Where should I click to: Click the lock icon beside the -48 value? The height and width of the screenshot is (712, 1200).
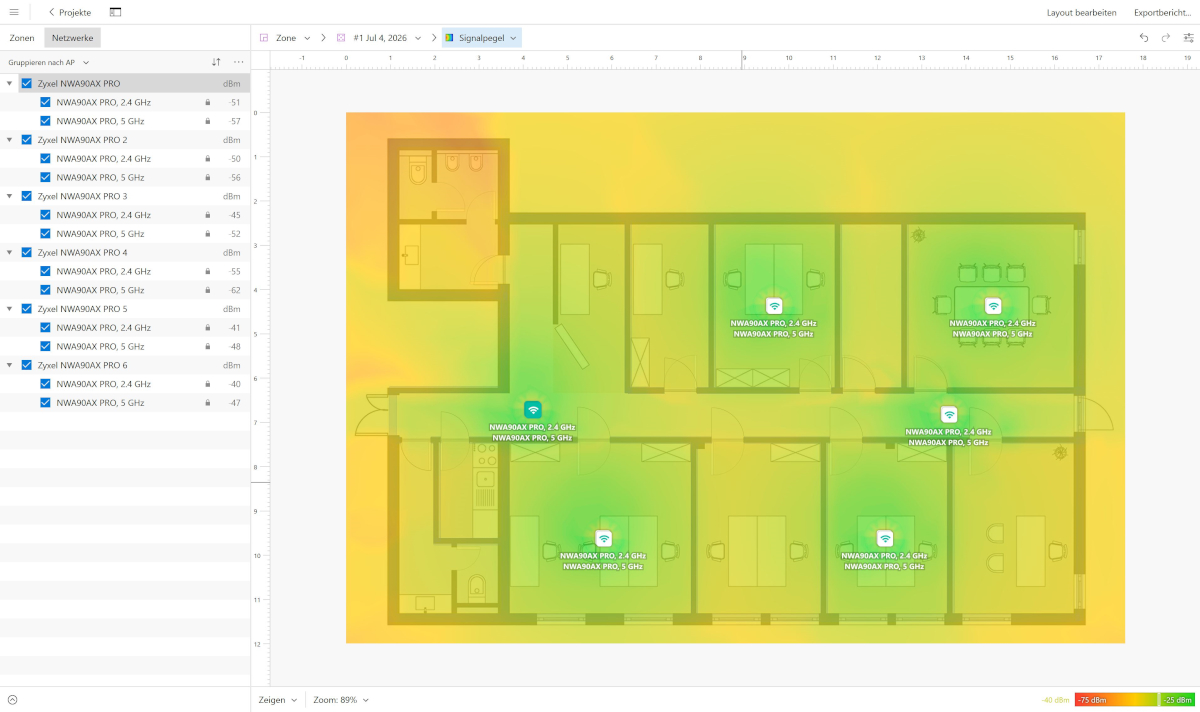point(208,346)
